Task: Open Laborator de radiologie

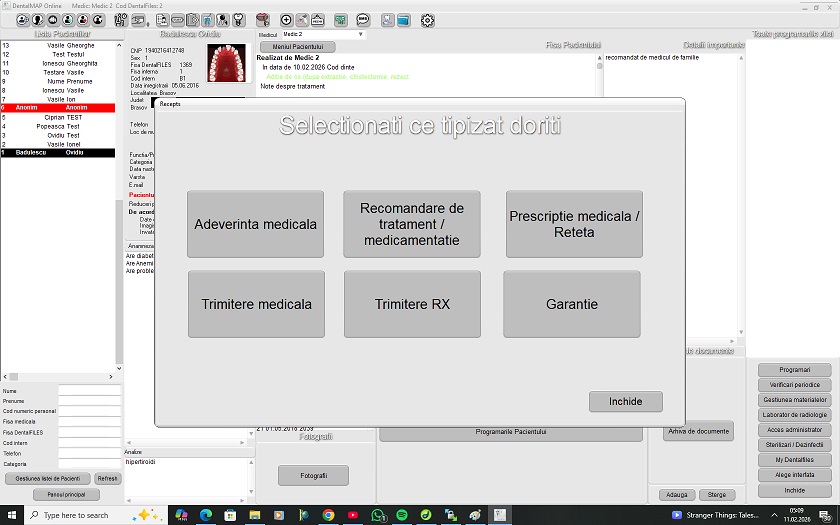Action: [794, 415]
